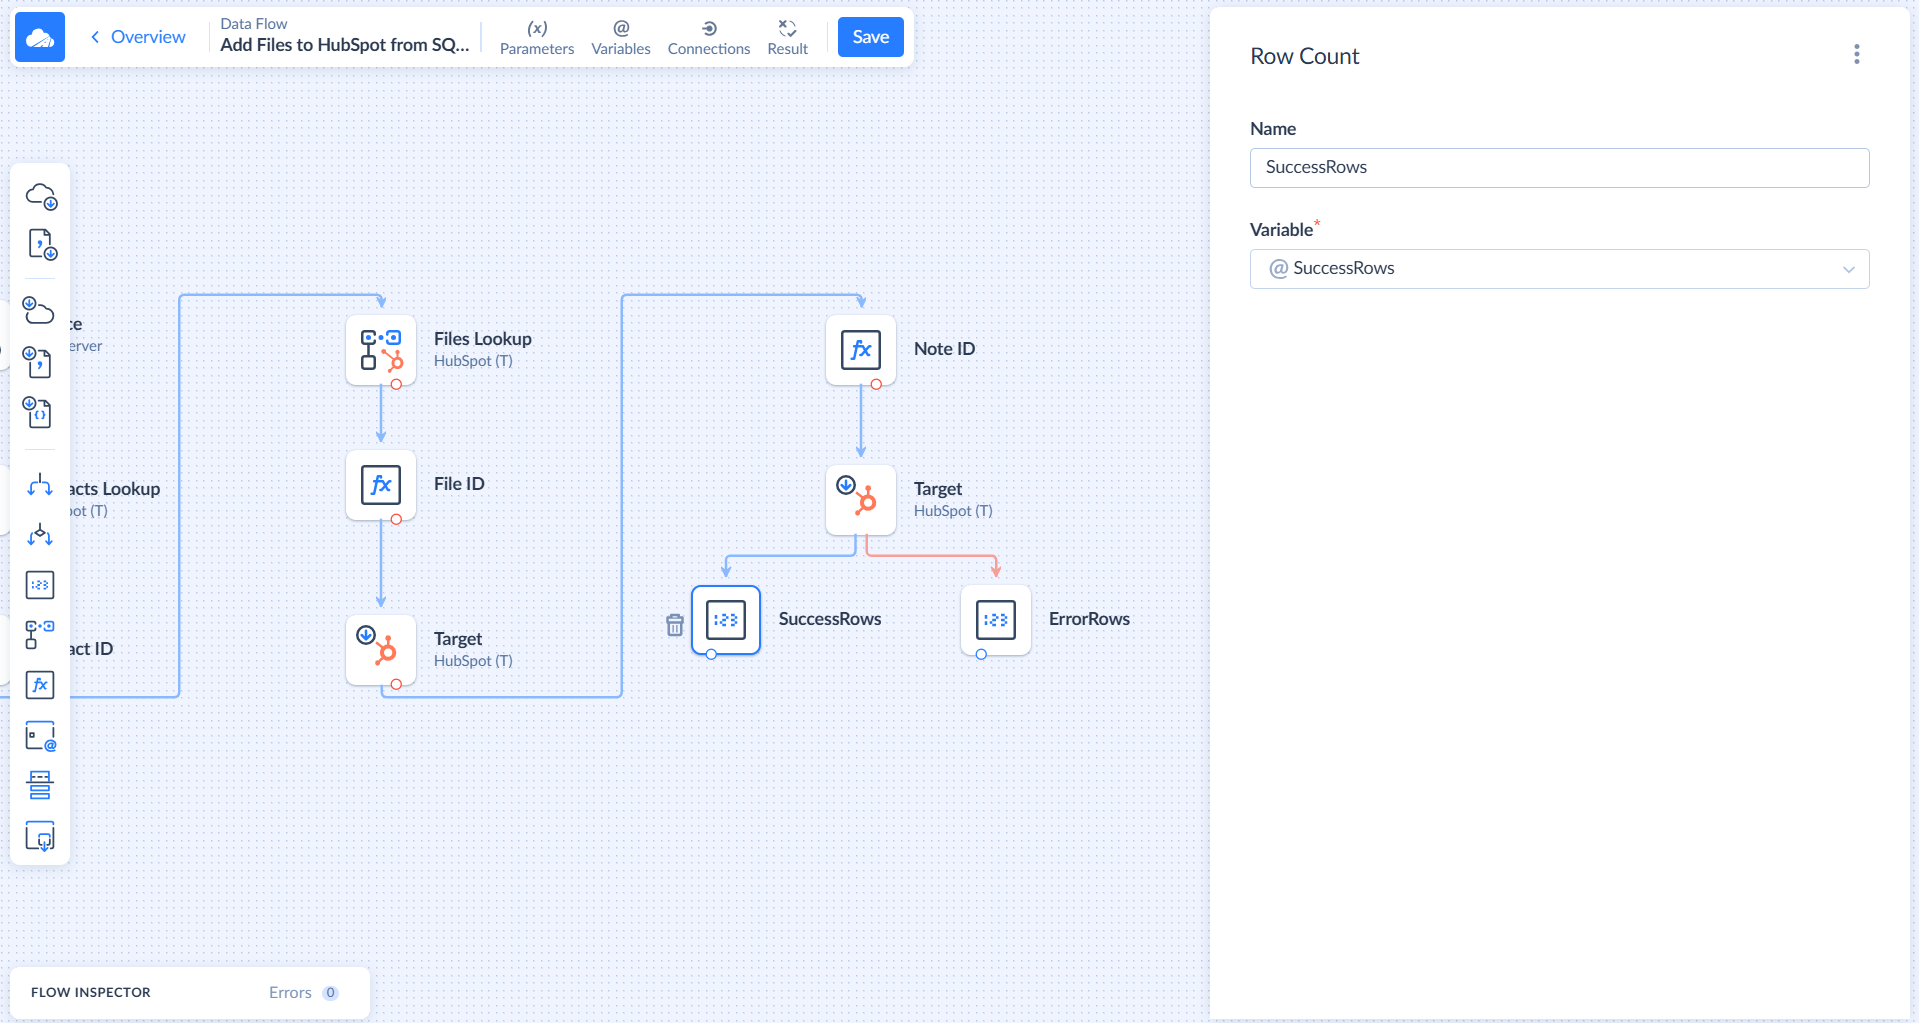The image size is (1919, 1023).
Task: Click the trash icon beside SuccessRows node
Action: pos(675,625)
